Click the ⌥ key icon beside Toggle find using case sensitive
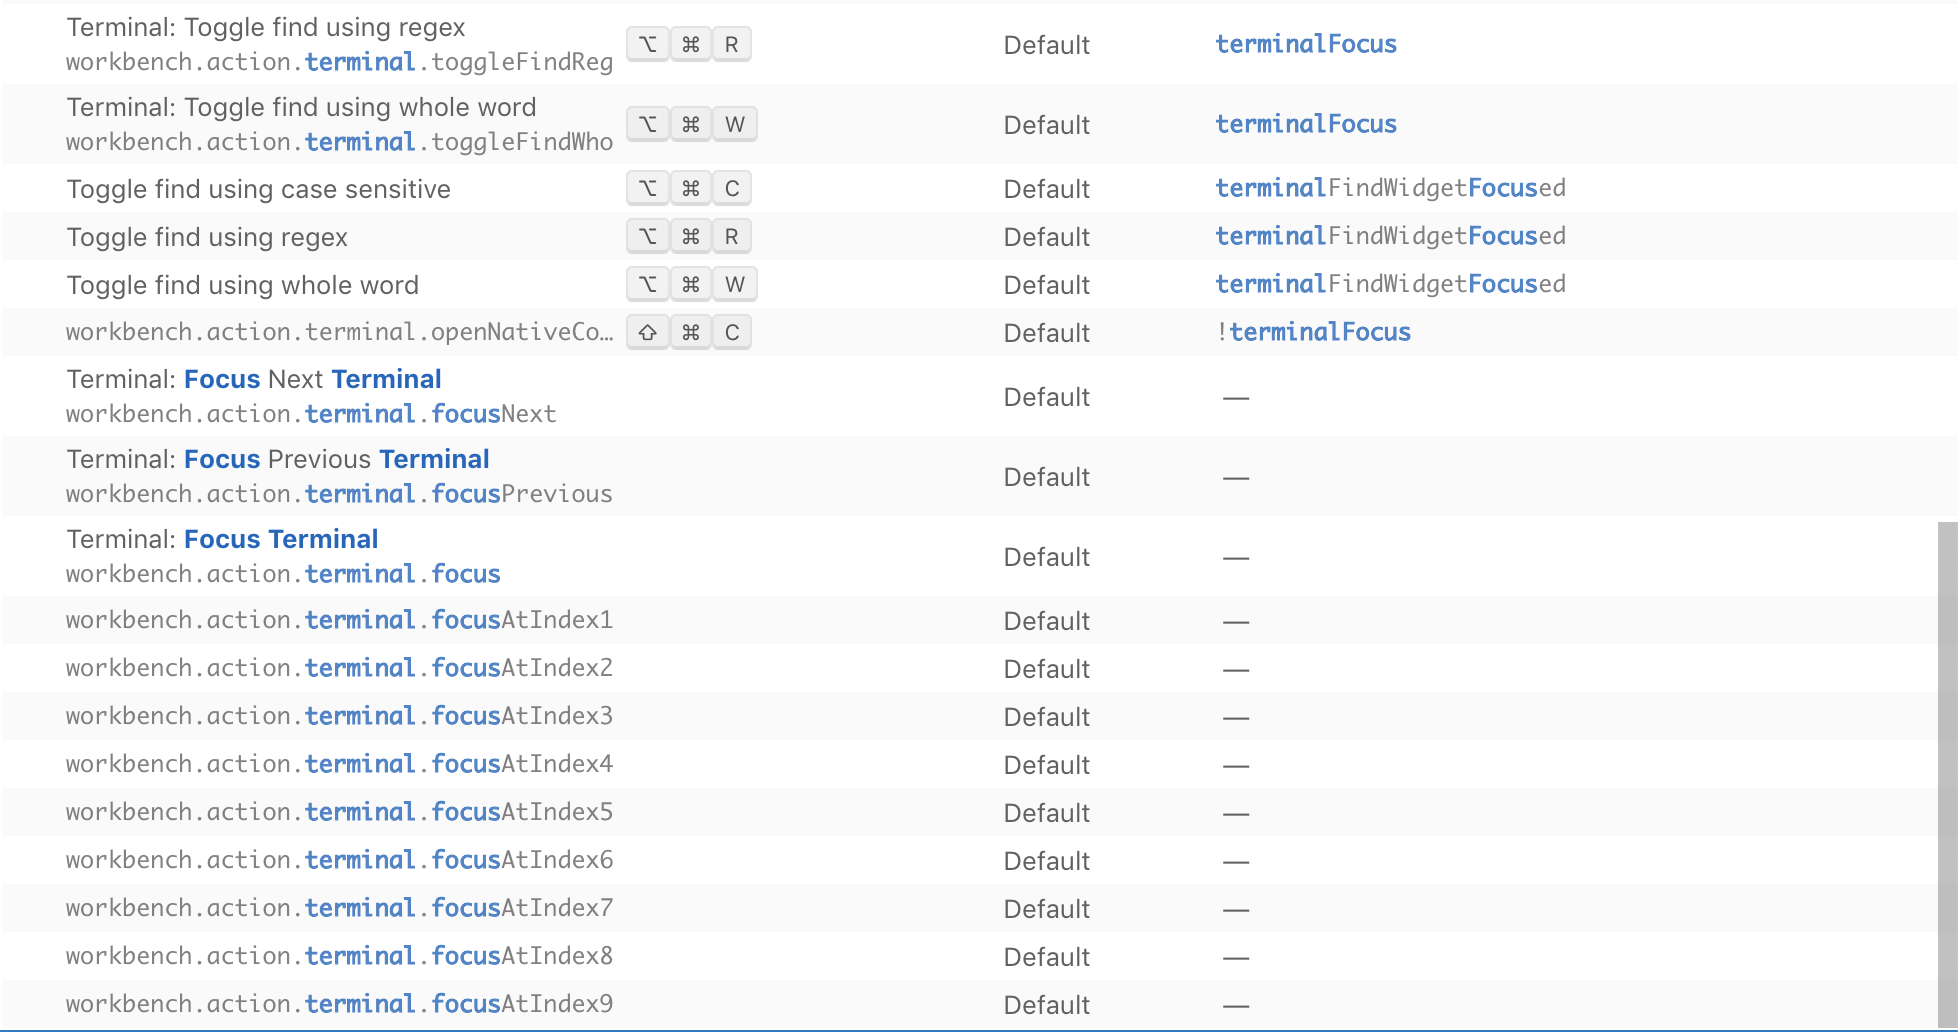1958x1032 pixels. [x=647, y=188]
